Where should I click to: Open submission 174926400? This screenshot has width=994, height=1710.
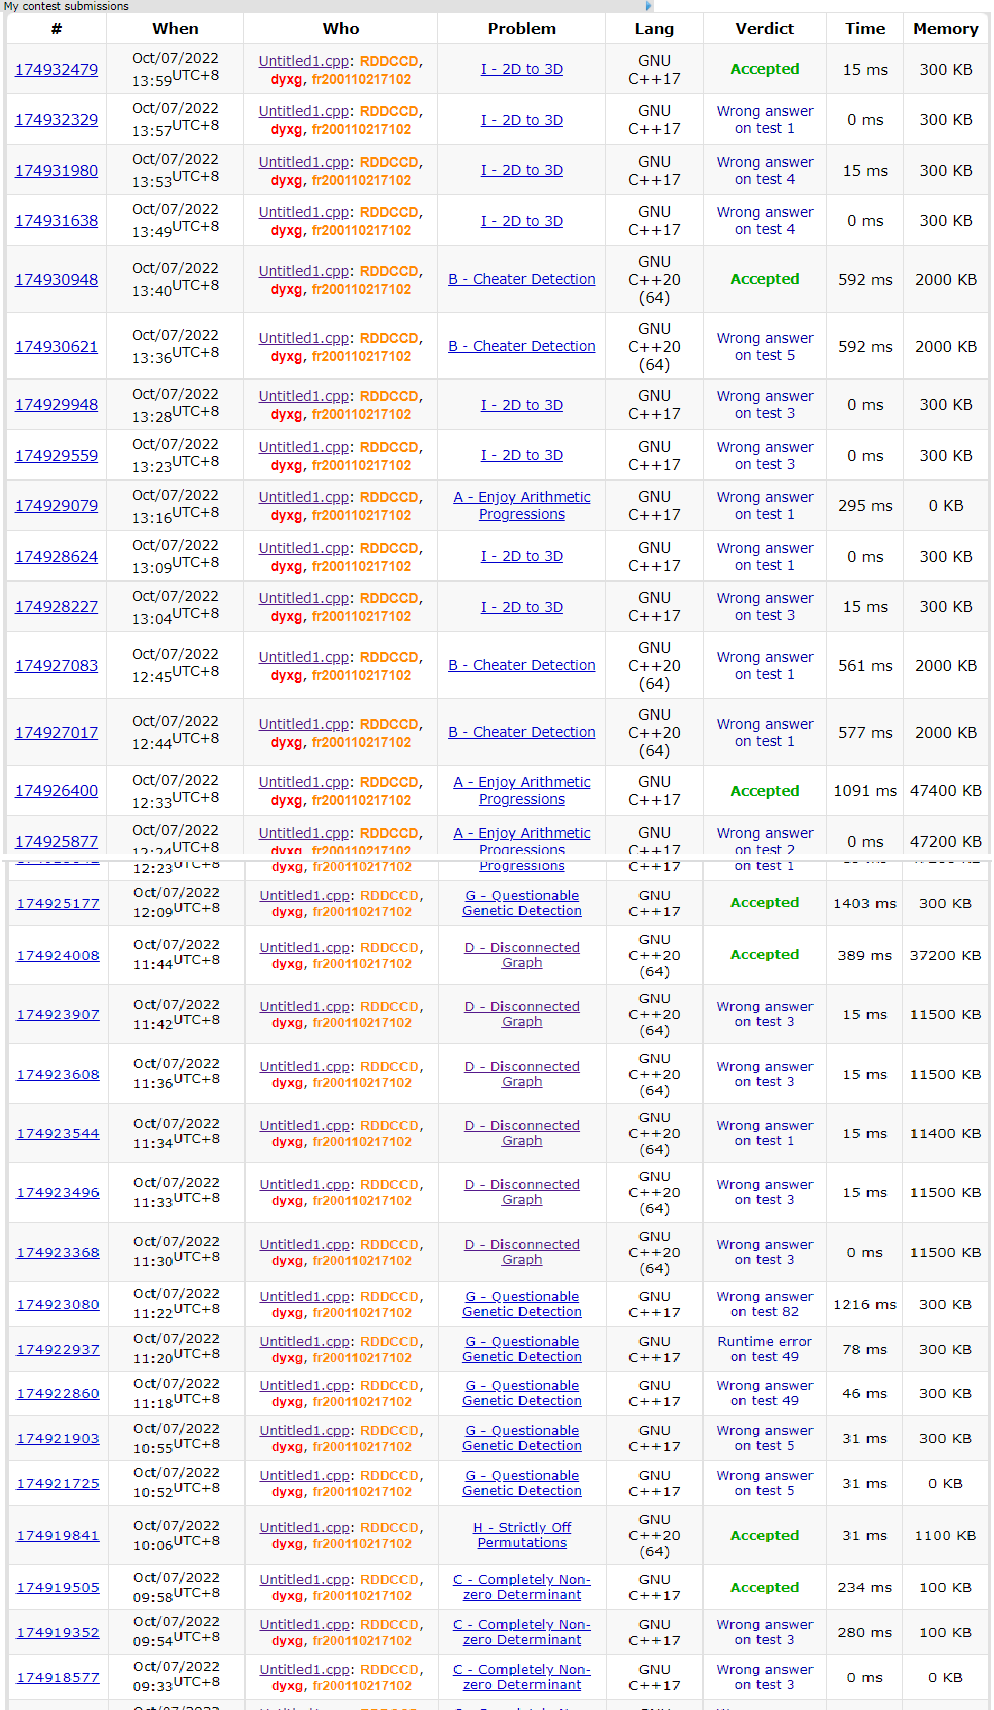pos(56,791)
